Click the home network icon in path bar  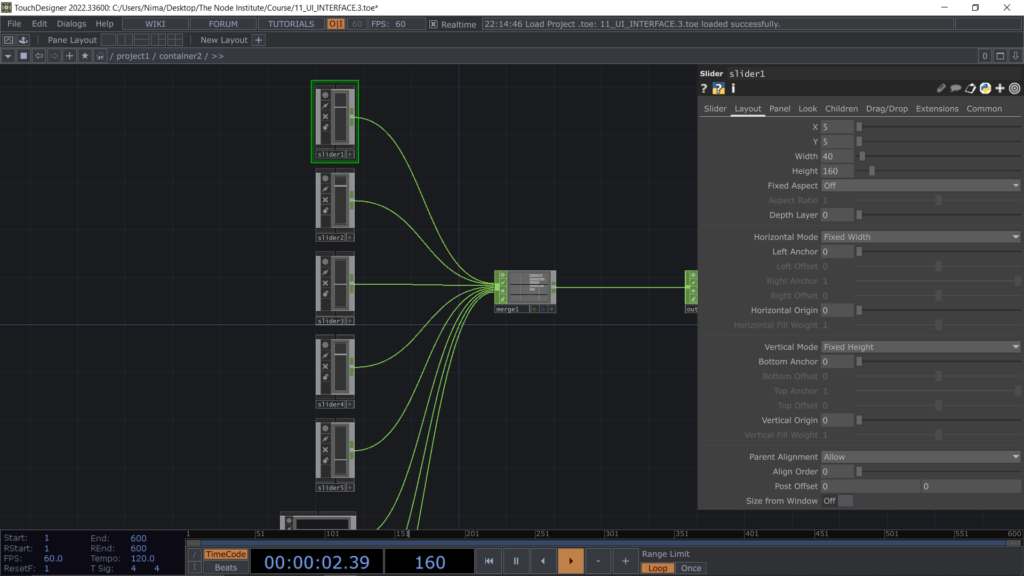pos(100,56)
